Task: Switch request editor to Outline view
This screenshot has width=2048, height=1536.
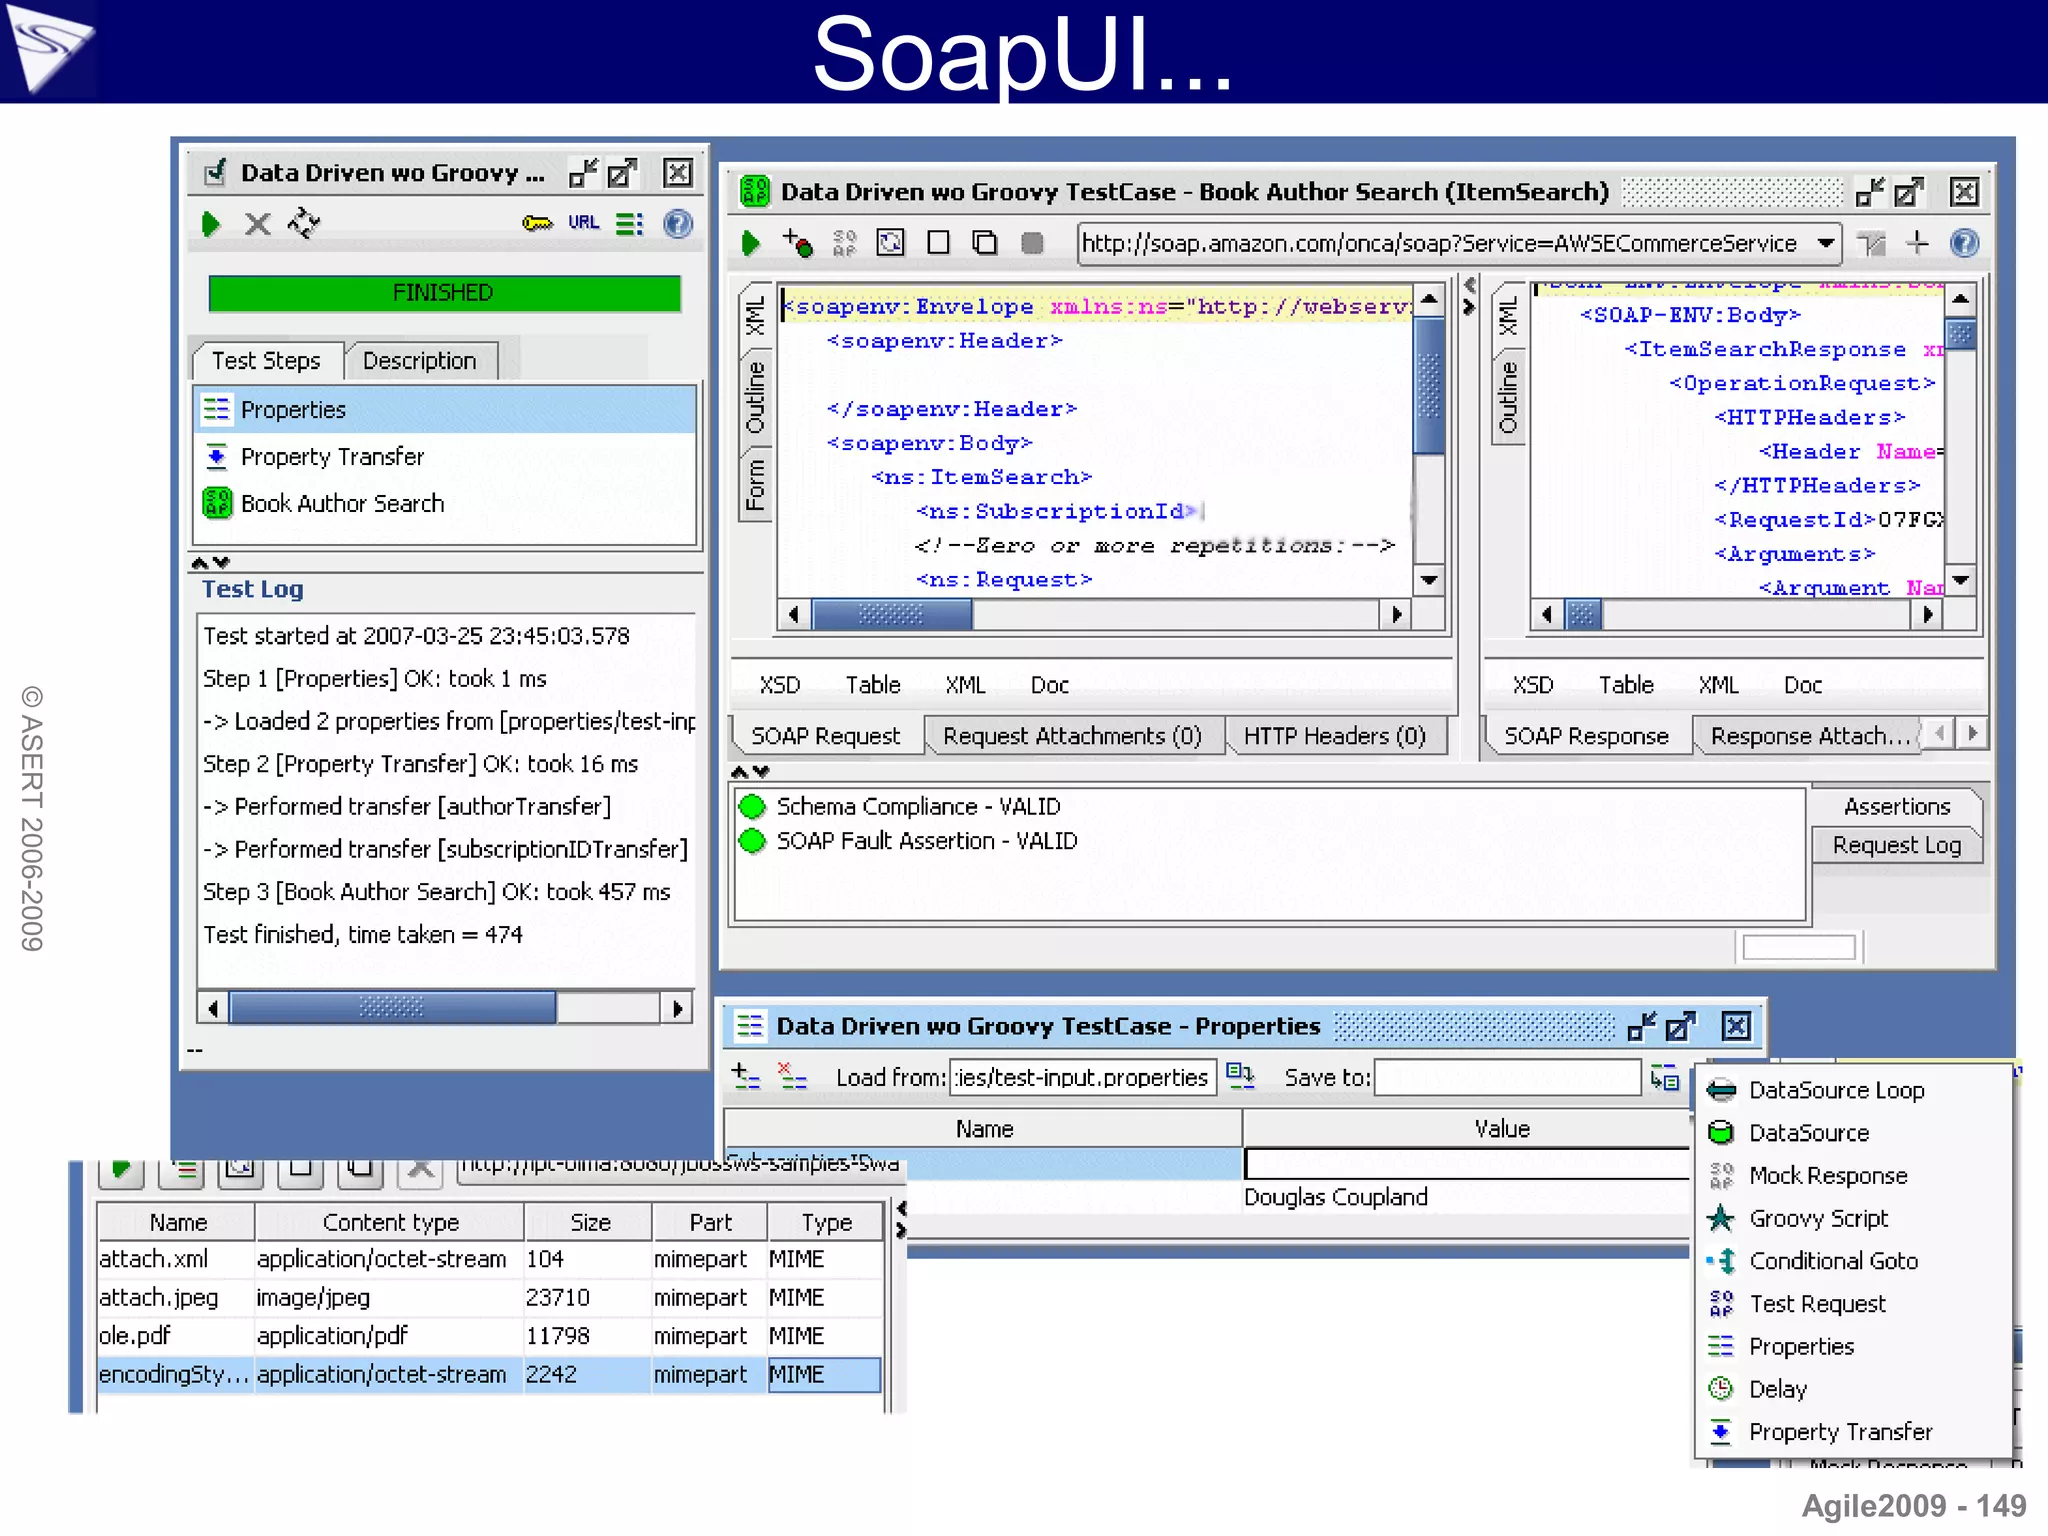Action: [x=756, y=398]
